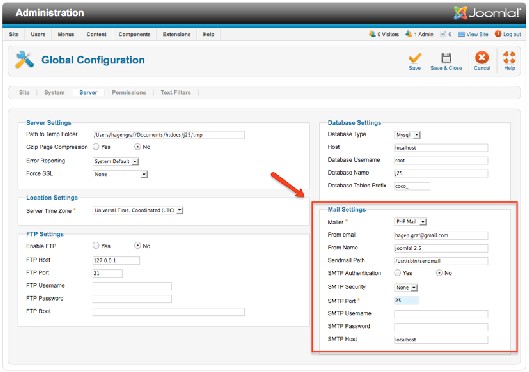Switch to the Text Filters tab
The height and width of the screenshot is (372, 529).
(175, 93)
